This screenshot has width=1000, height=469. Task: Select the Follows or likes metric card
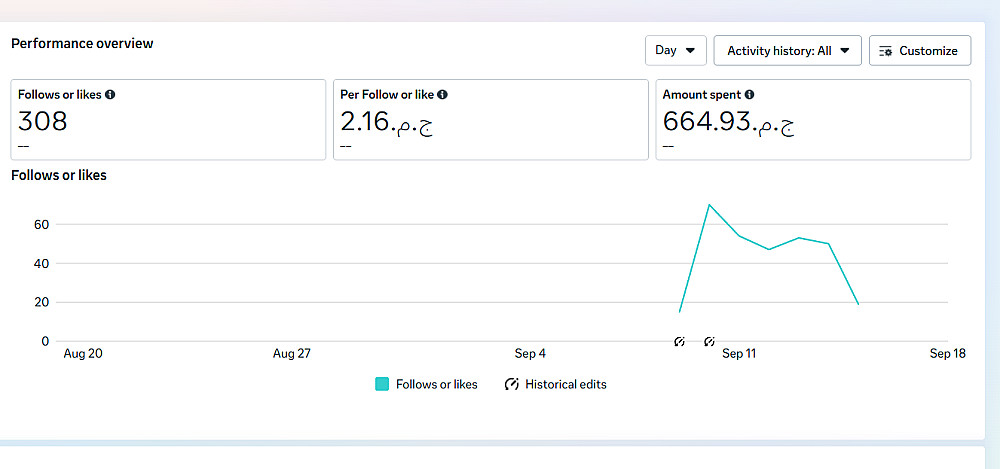pyautogui.click(x=168, y=120)
